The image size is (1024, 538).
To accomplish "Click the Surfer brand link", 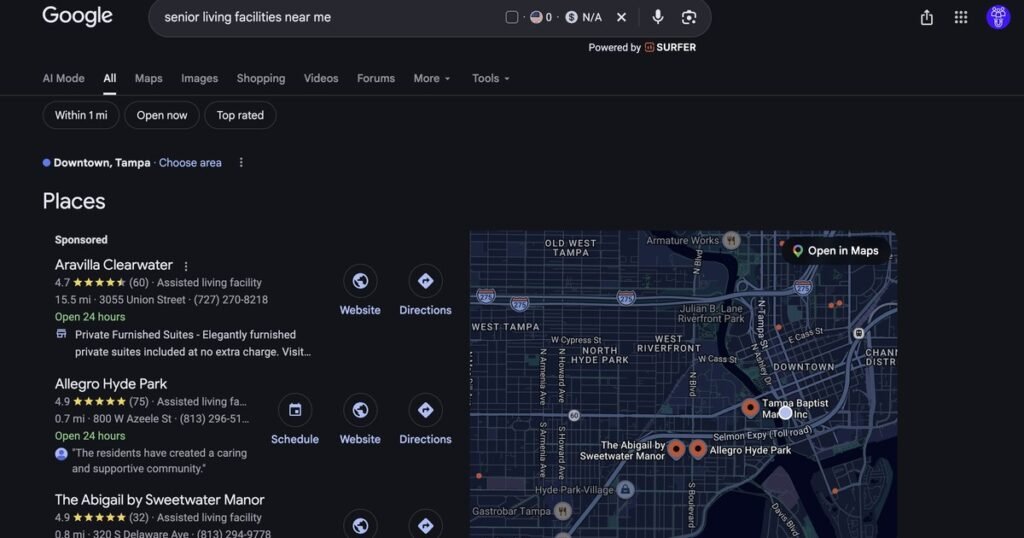I will click(670, 48).
